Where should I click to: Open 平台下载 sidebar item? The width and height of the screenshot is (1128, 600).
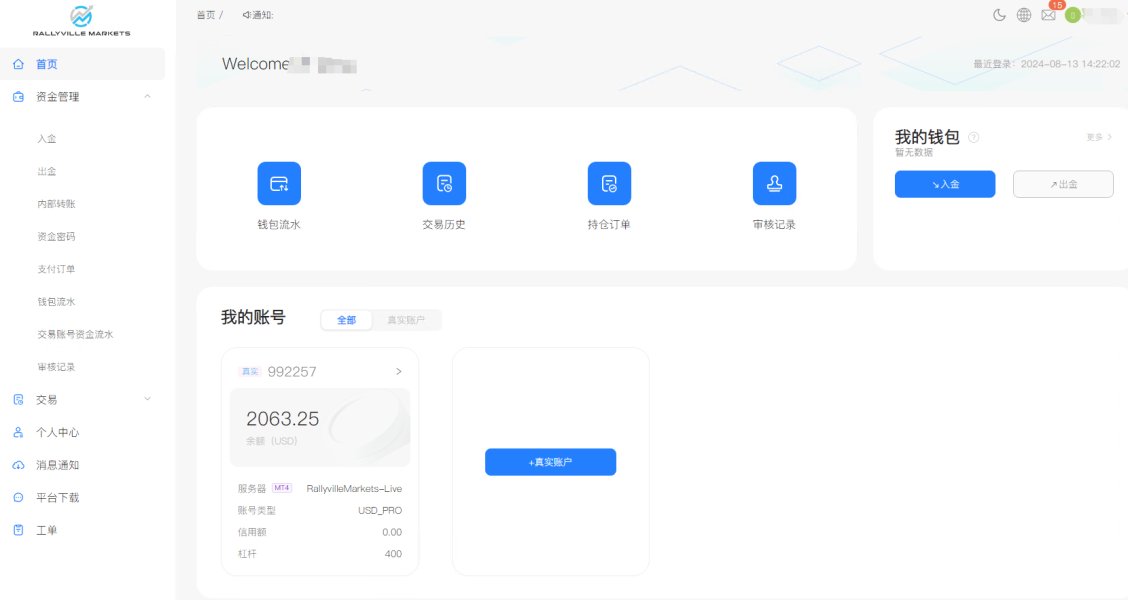58,497
